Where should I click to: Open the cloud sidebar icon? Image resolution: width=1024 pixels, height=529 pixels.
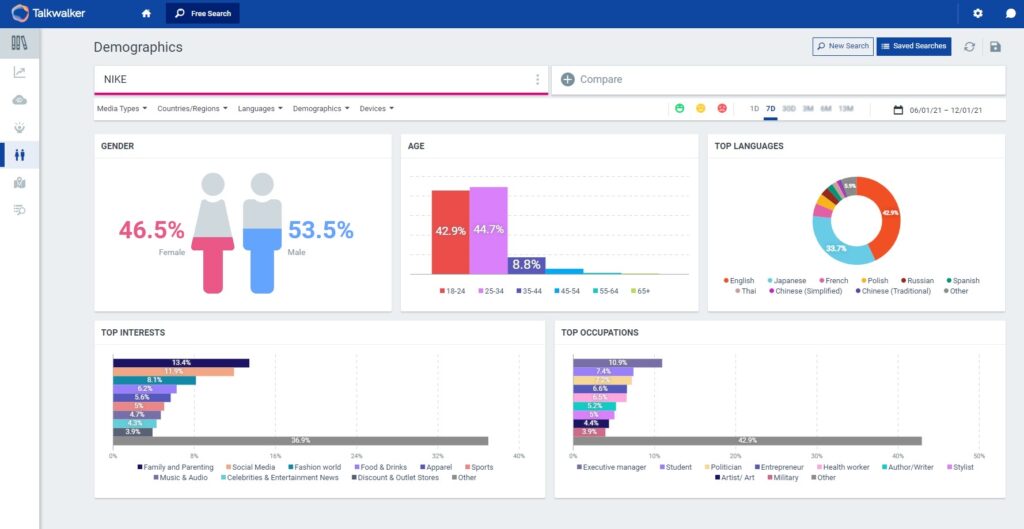[x=19, y=100]
